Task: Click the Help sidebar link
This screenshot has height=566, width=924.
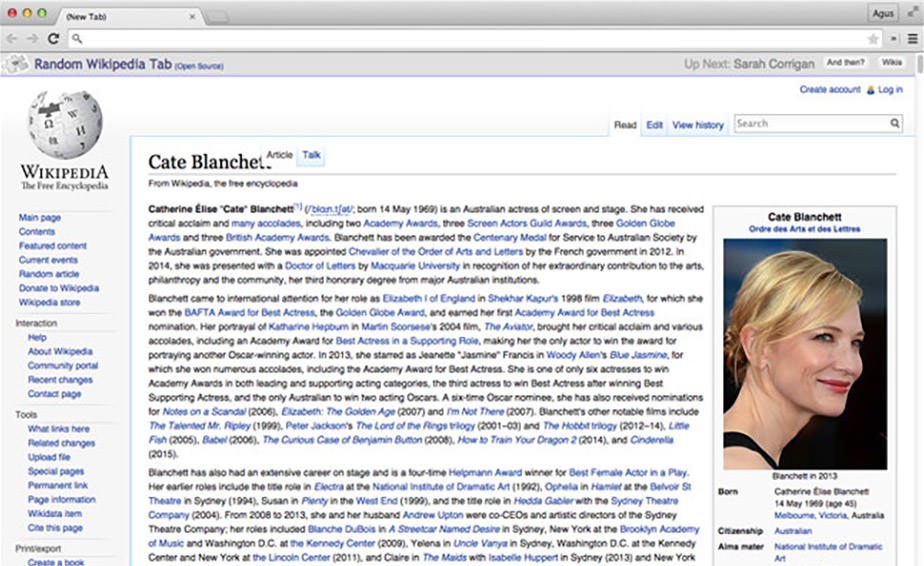Action: tap(37, 337)
